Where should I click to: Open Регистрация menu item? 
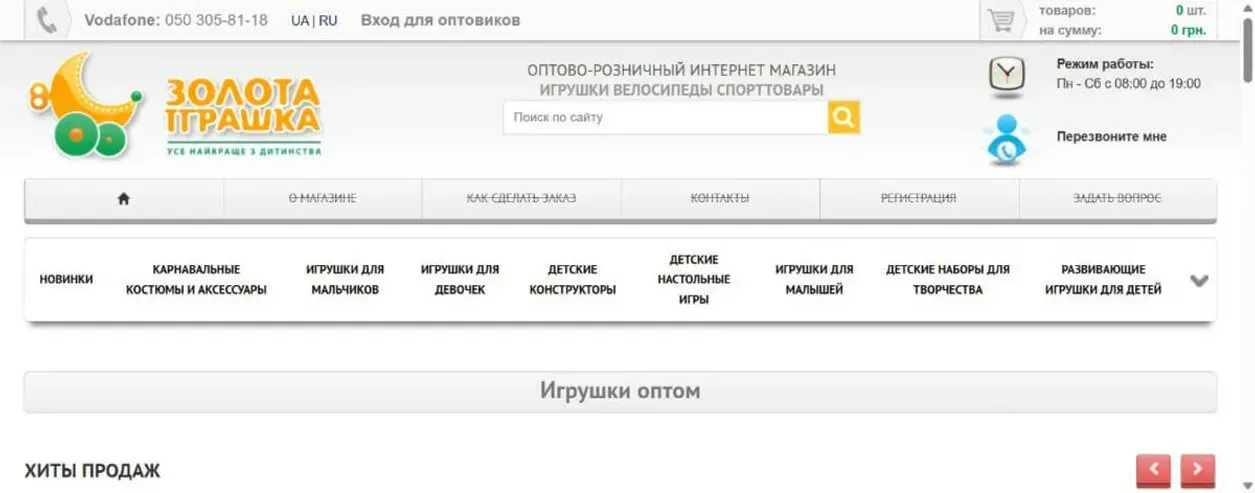pyautogui.click(x=918, y=198)
